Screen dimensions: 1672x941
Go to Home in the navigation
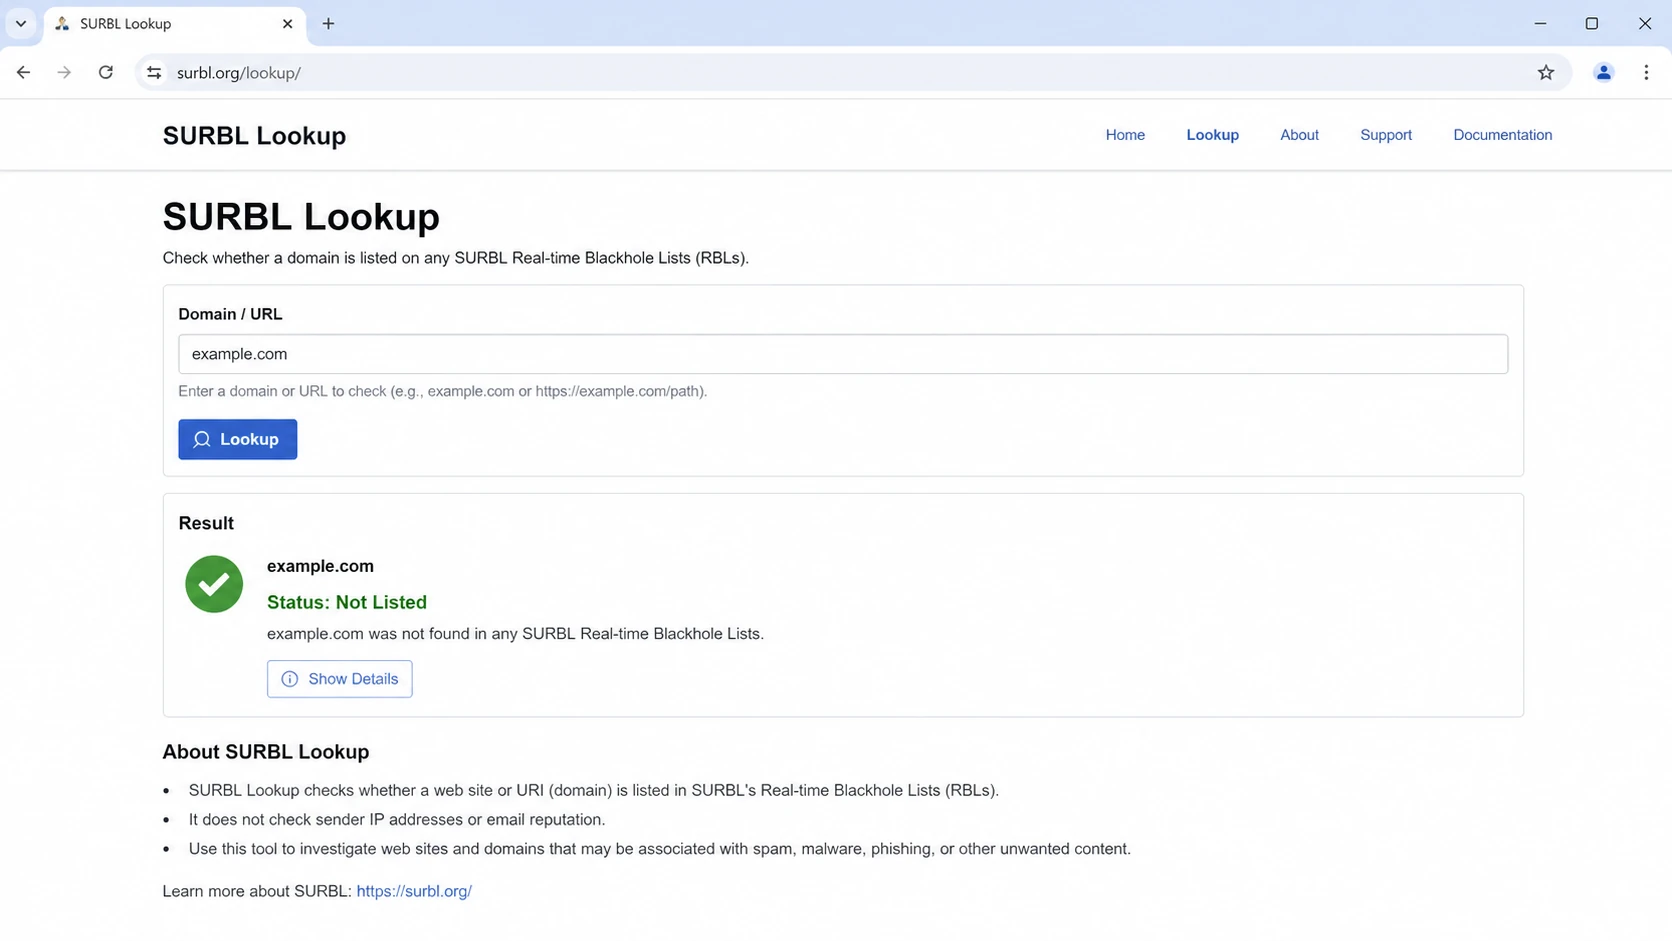[1125, 135]
